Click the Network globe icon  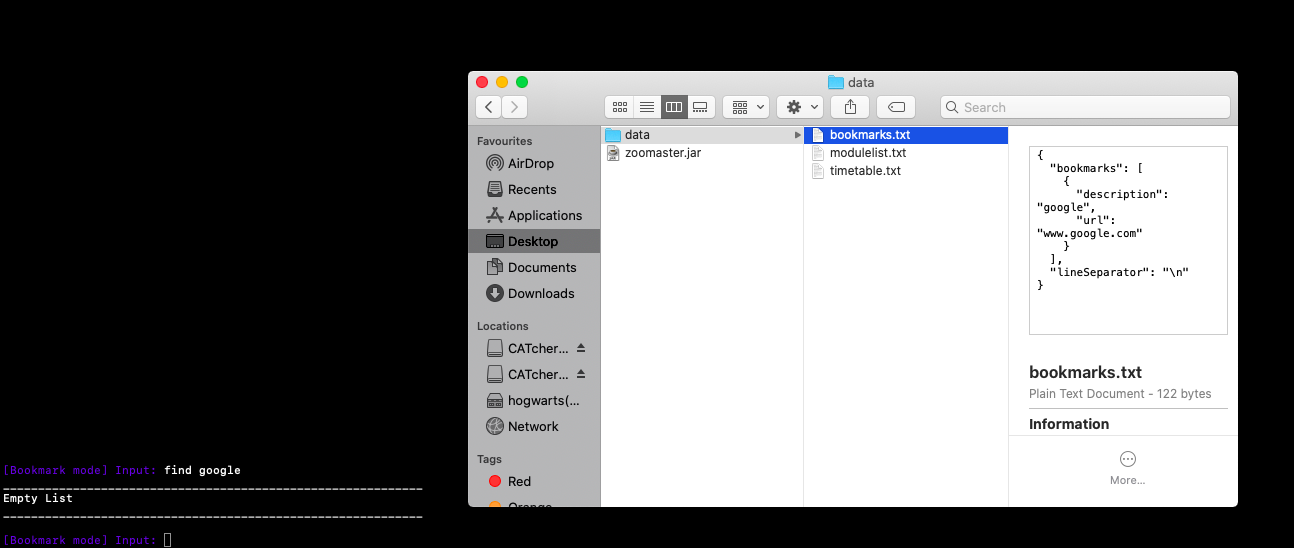pos(494,426)
